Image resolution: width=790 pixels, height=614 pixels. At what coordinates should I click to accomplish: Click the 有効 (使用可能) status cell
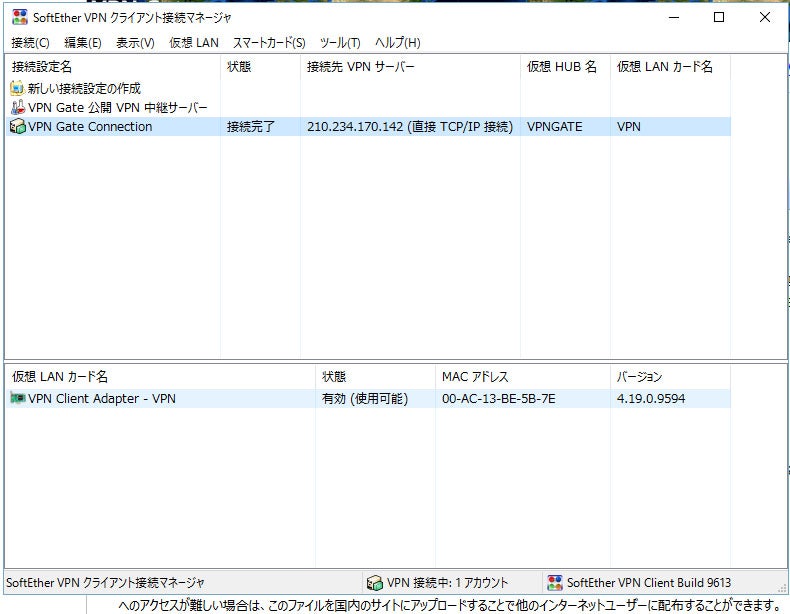click(x=365, y=398)
